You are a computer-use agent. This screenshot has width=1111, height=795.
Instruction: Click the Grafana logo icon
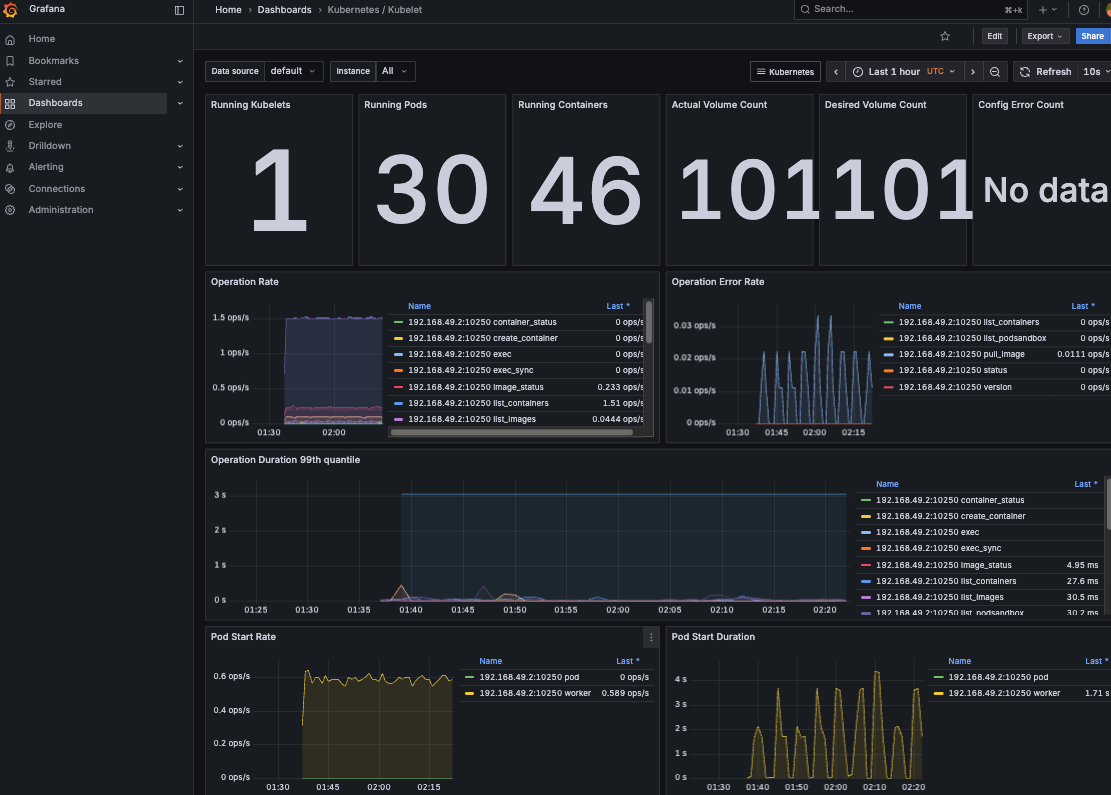[x=10, y=10]
